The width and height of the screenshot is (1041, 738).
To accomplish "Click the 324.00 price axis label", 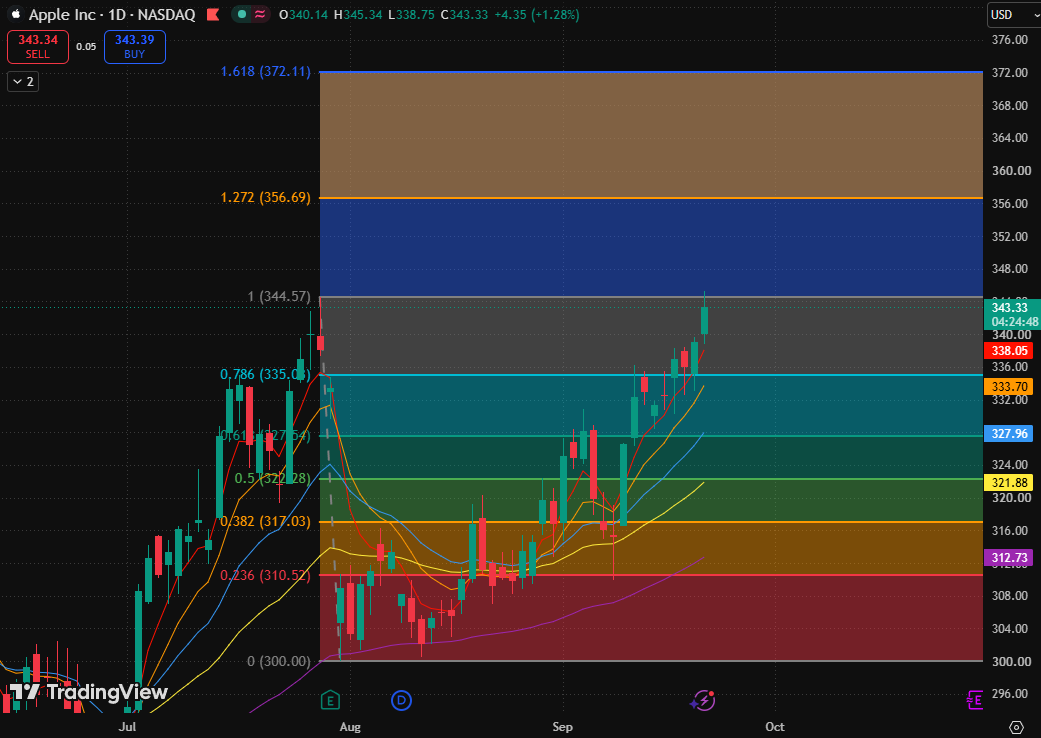I will click(1010, 465).
